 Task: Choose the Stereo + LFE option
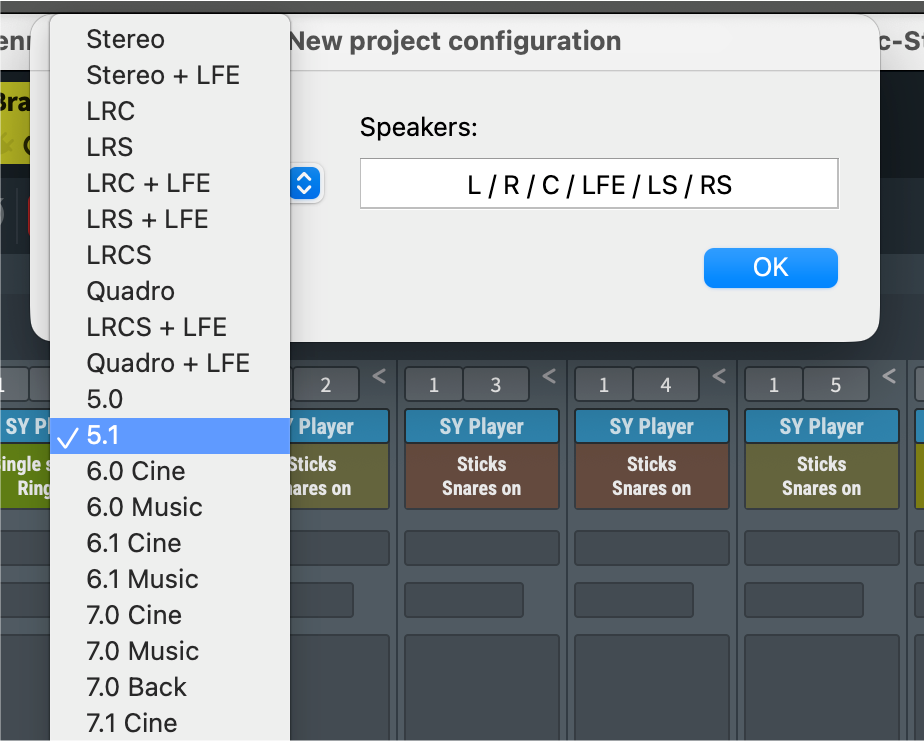pyautogui.click(x=163, y=75)
